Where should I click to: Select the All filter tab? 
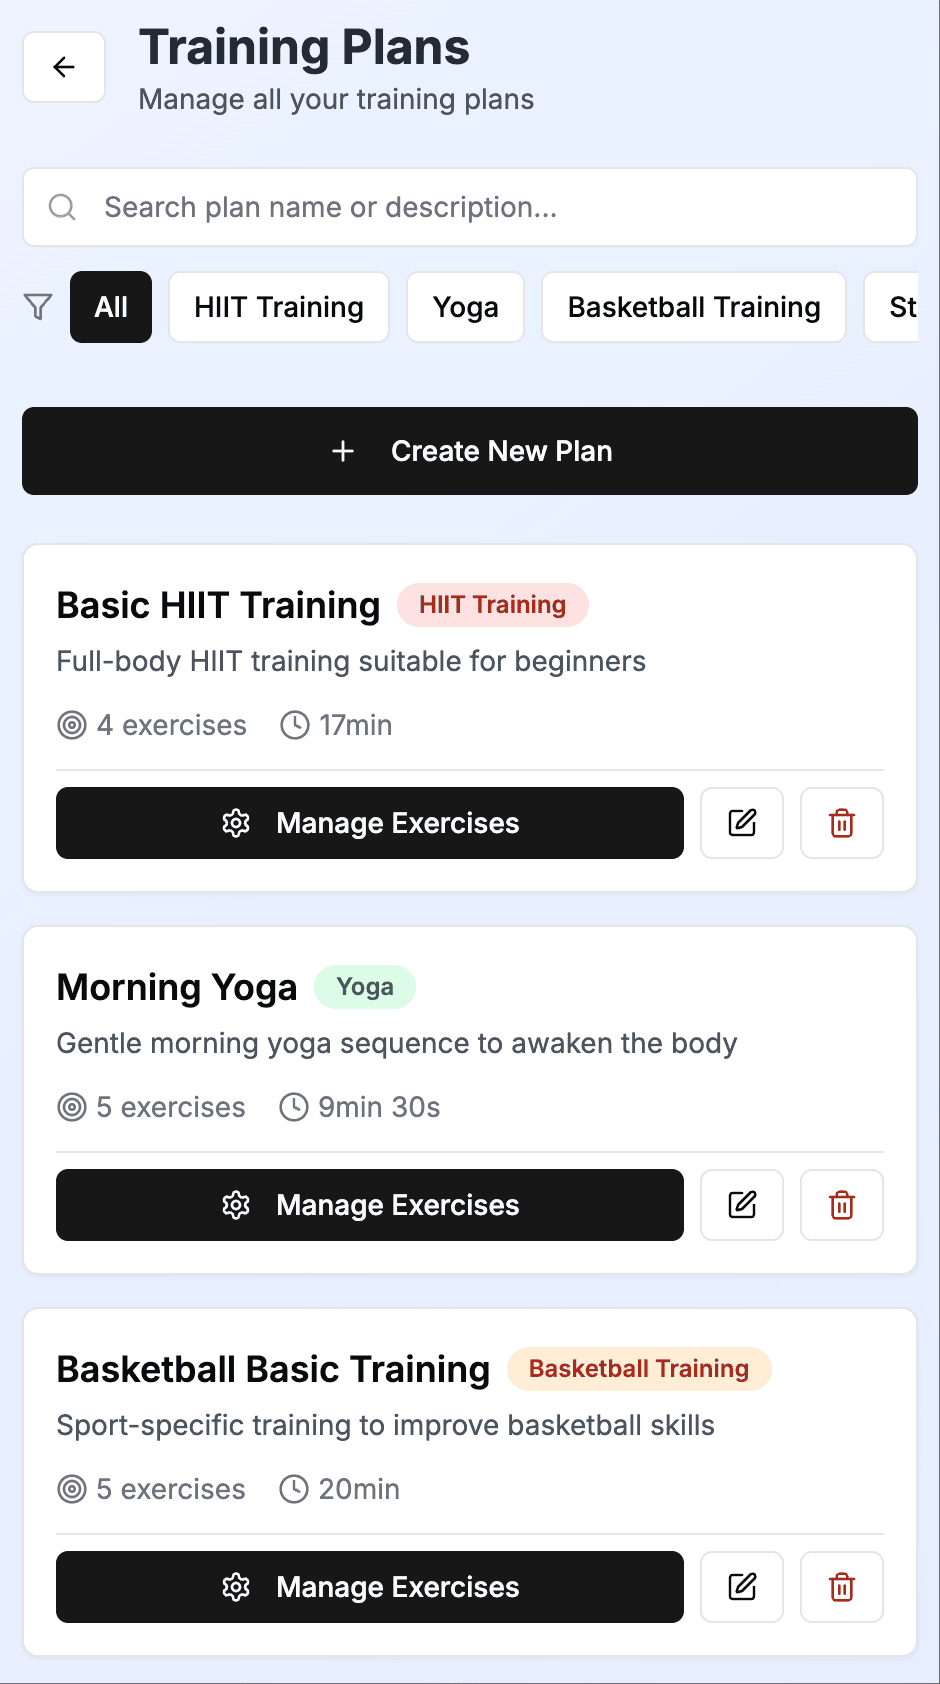click(x=110, y=307)
